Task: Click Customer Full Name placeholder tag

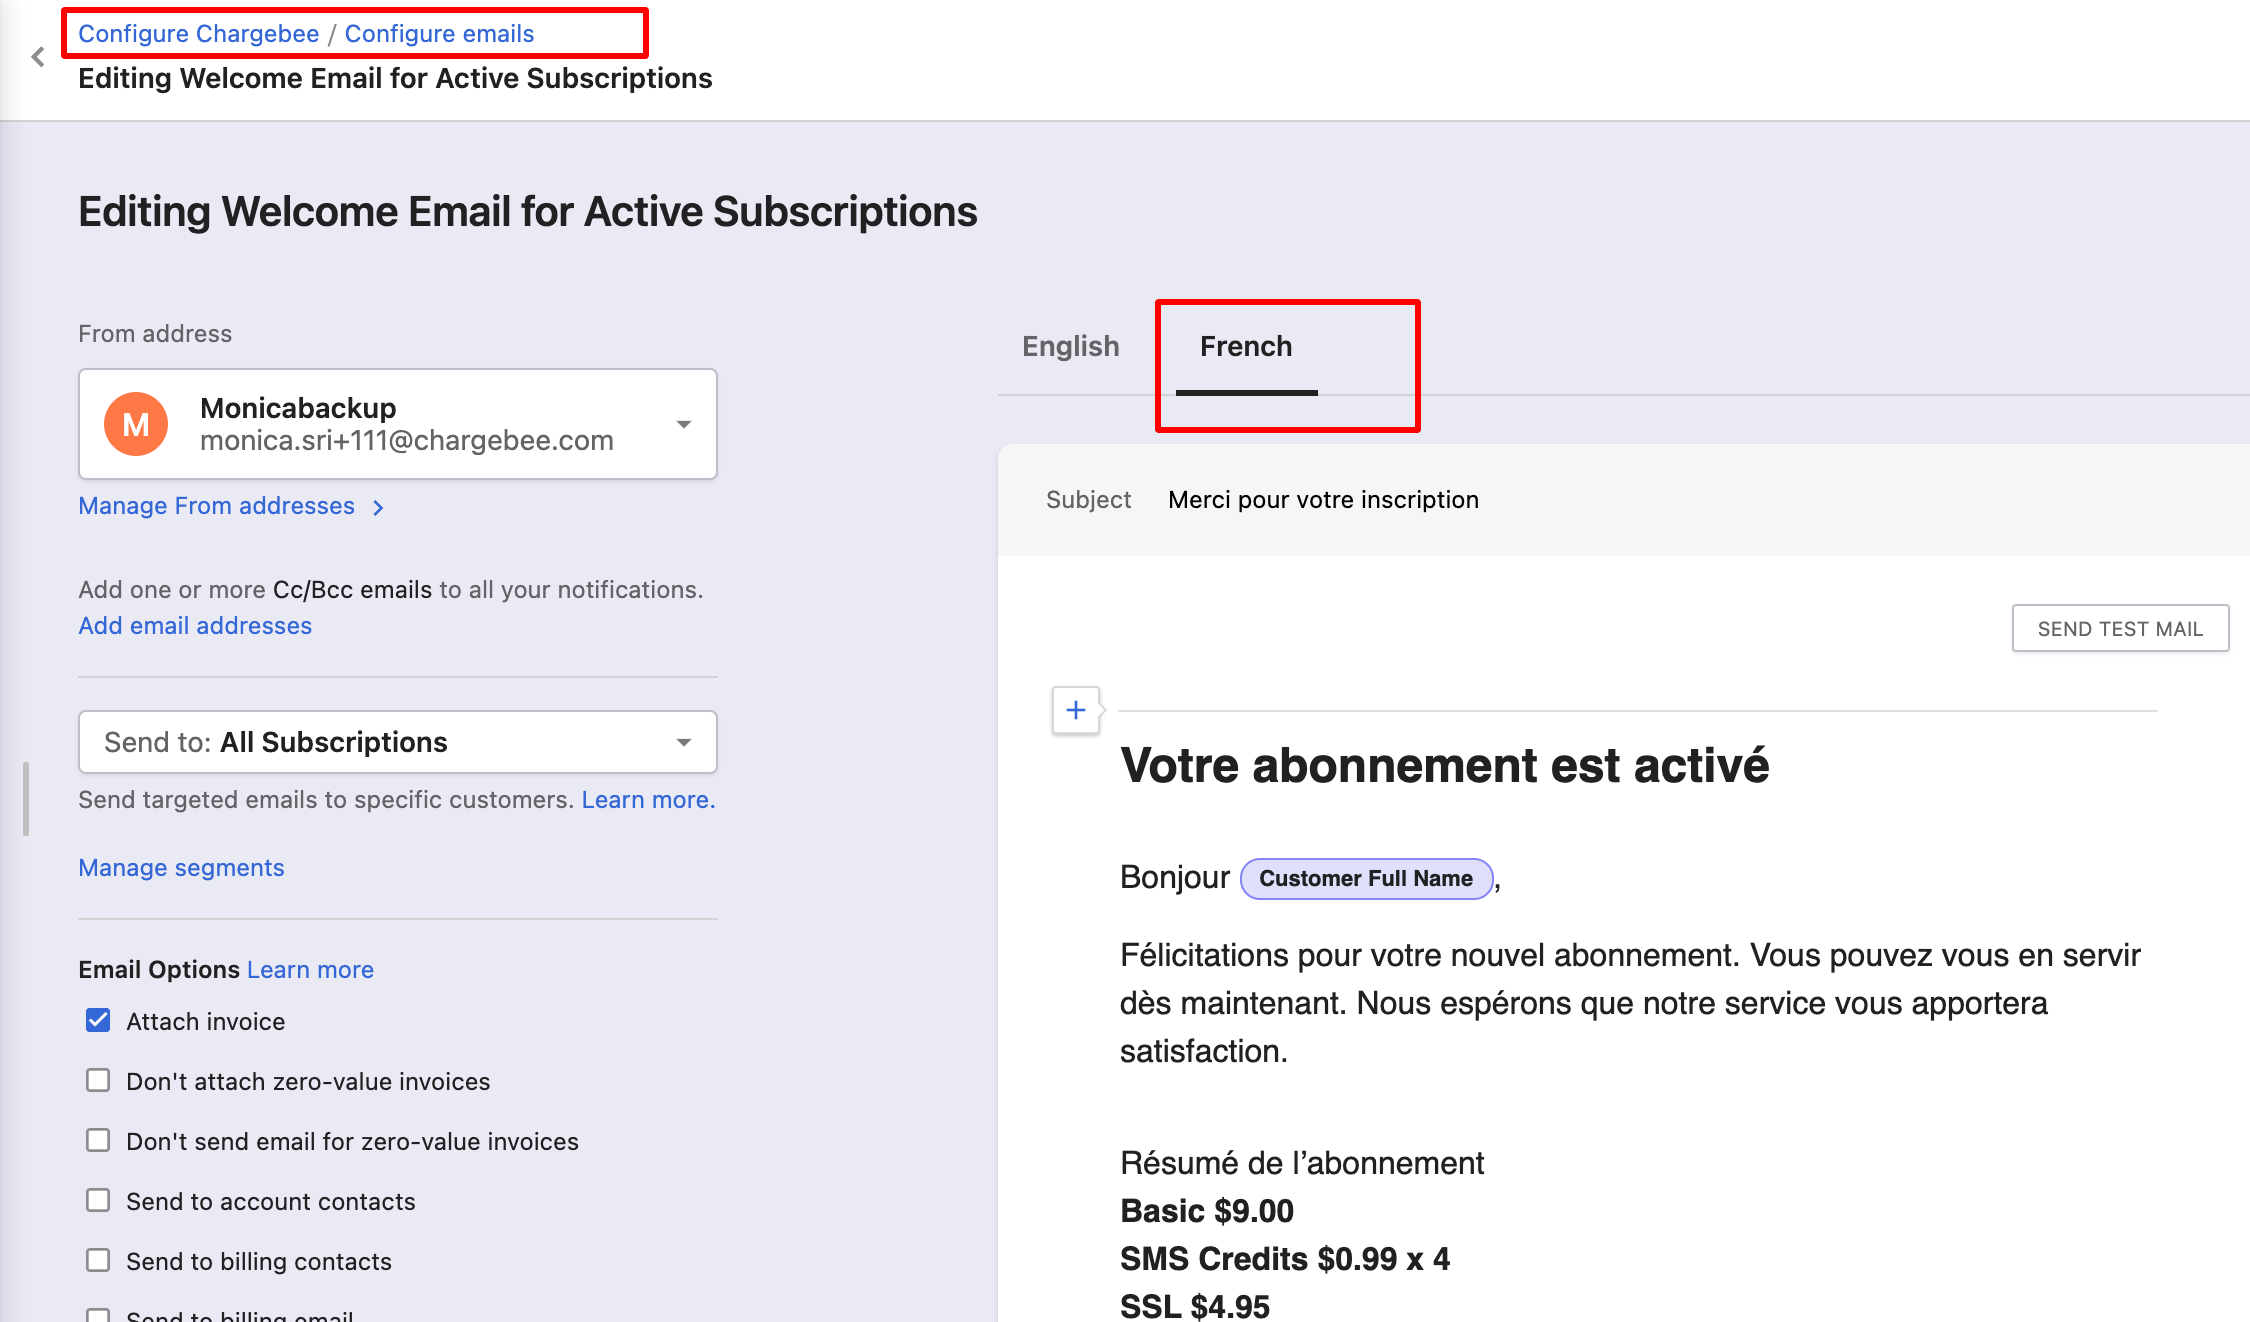Action: [1366, 879]
